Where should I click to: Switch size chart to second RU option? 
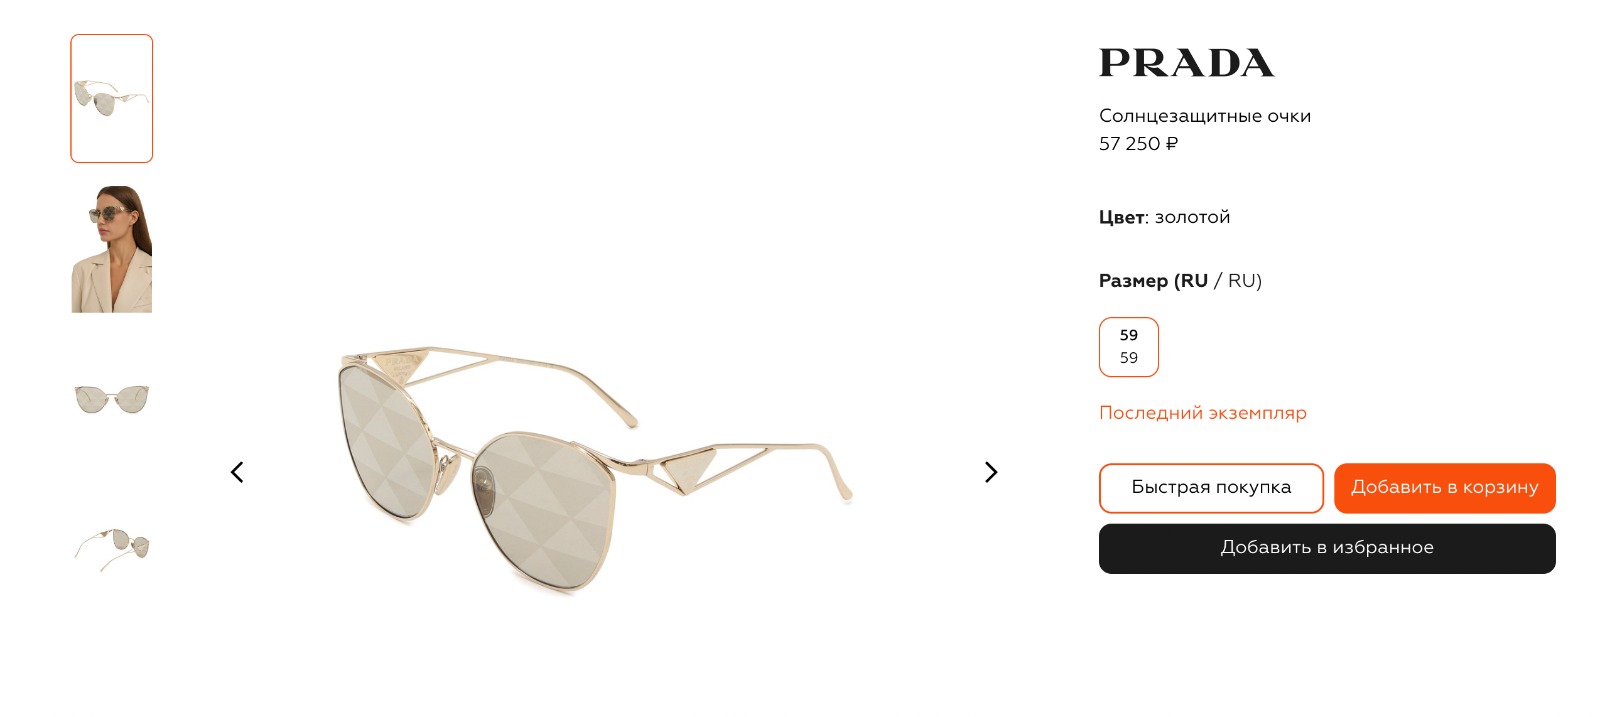(x=1241, y=281)
